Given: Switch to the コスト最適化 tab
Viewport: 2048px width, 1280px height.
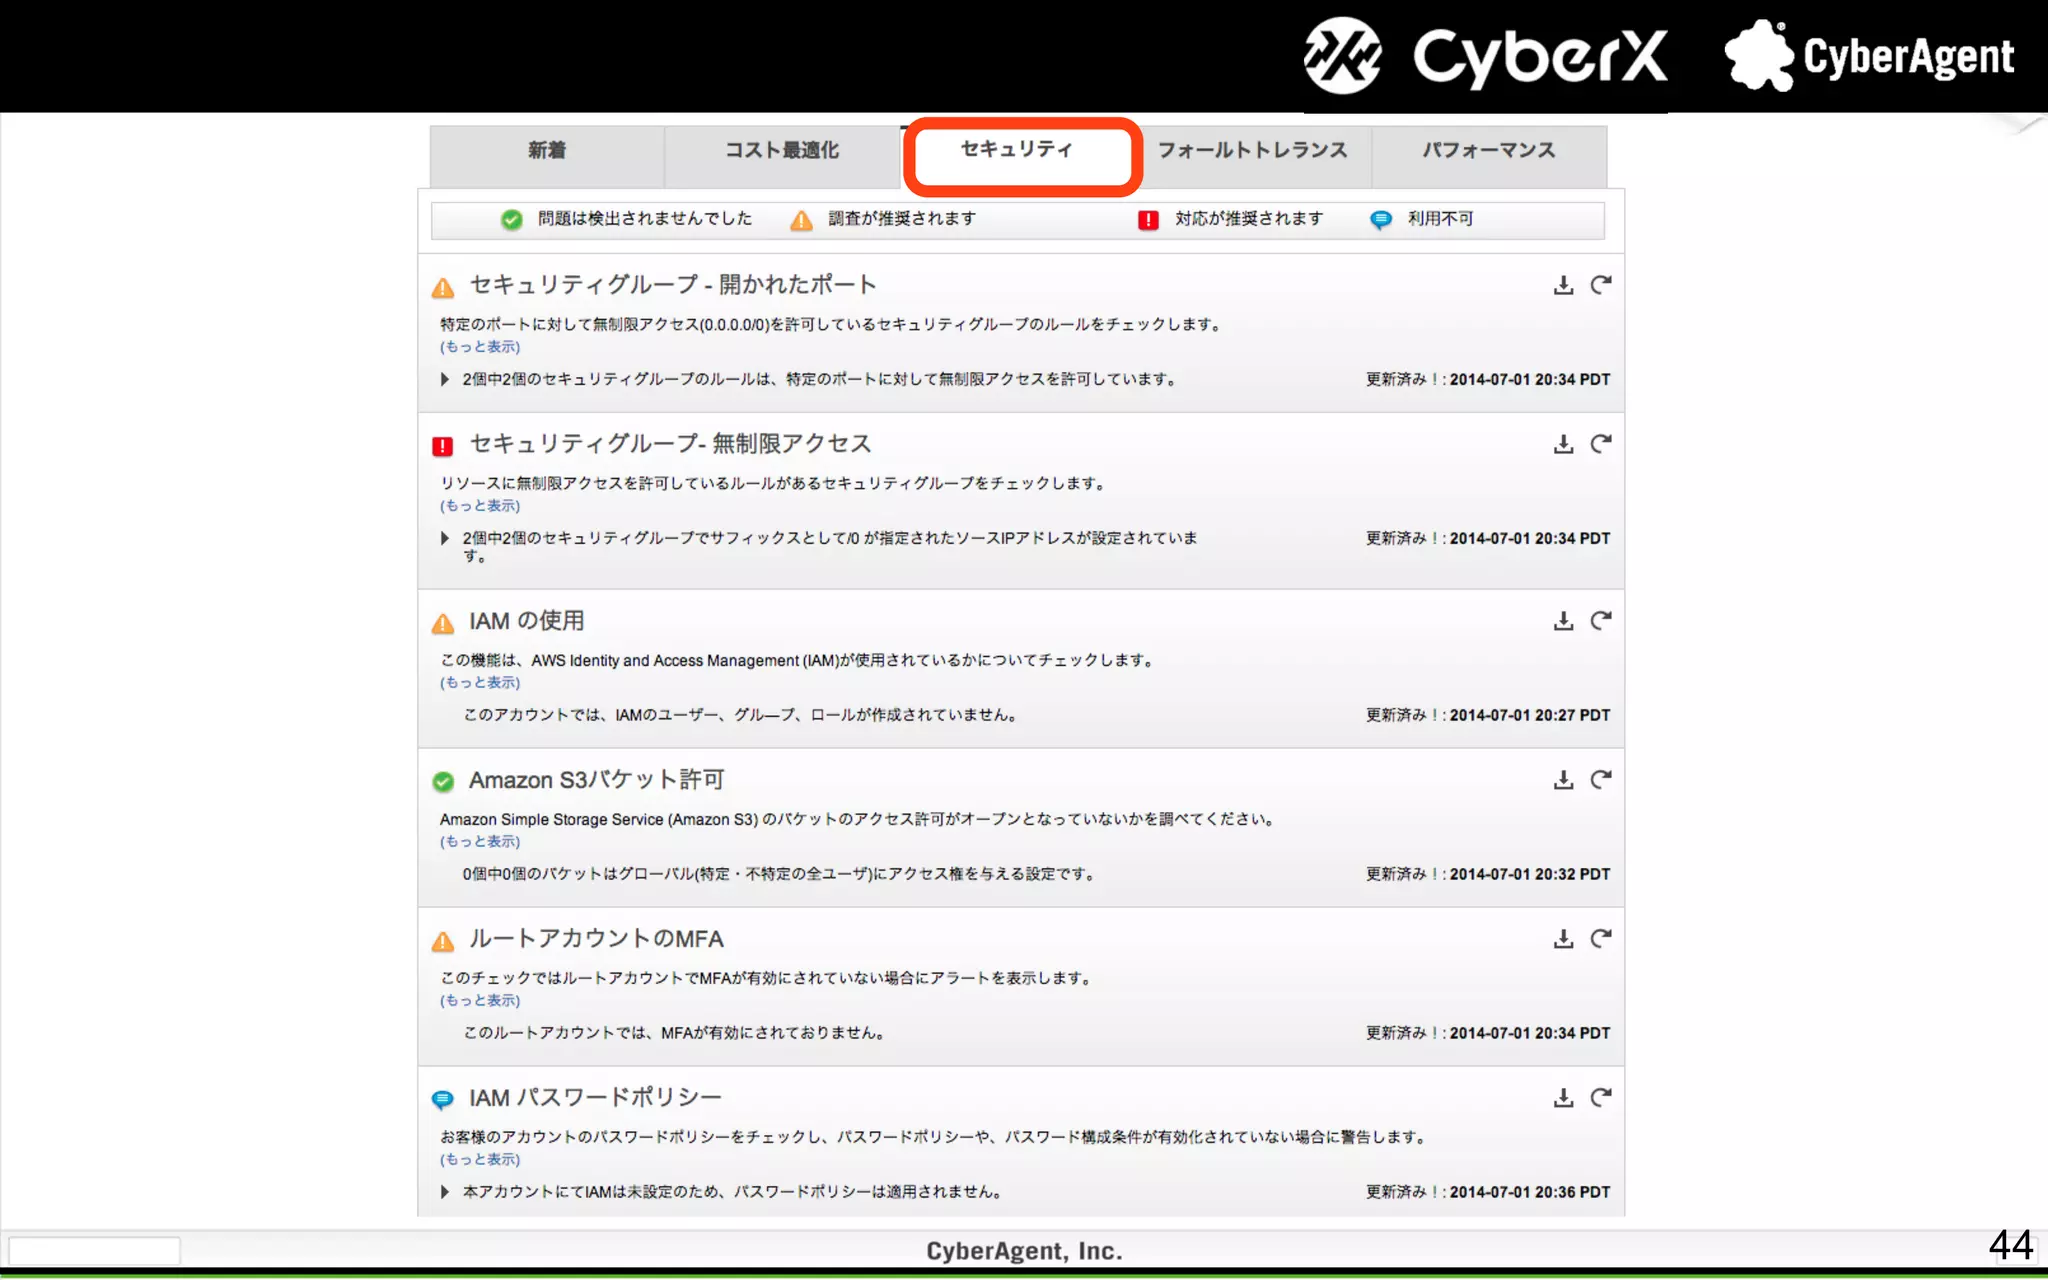Looking at the screenshot, I should tap(782, 151).
